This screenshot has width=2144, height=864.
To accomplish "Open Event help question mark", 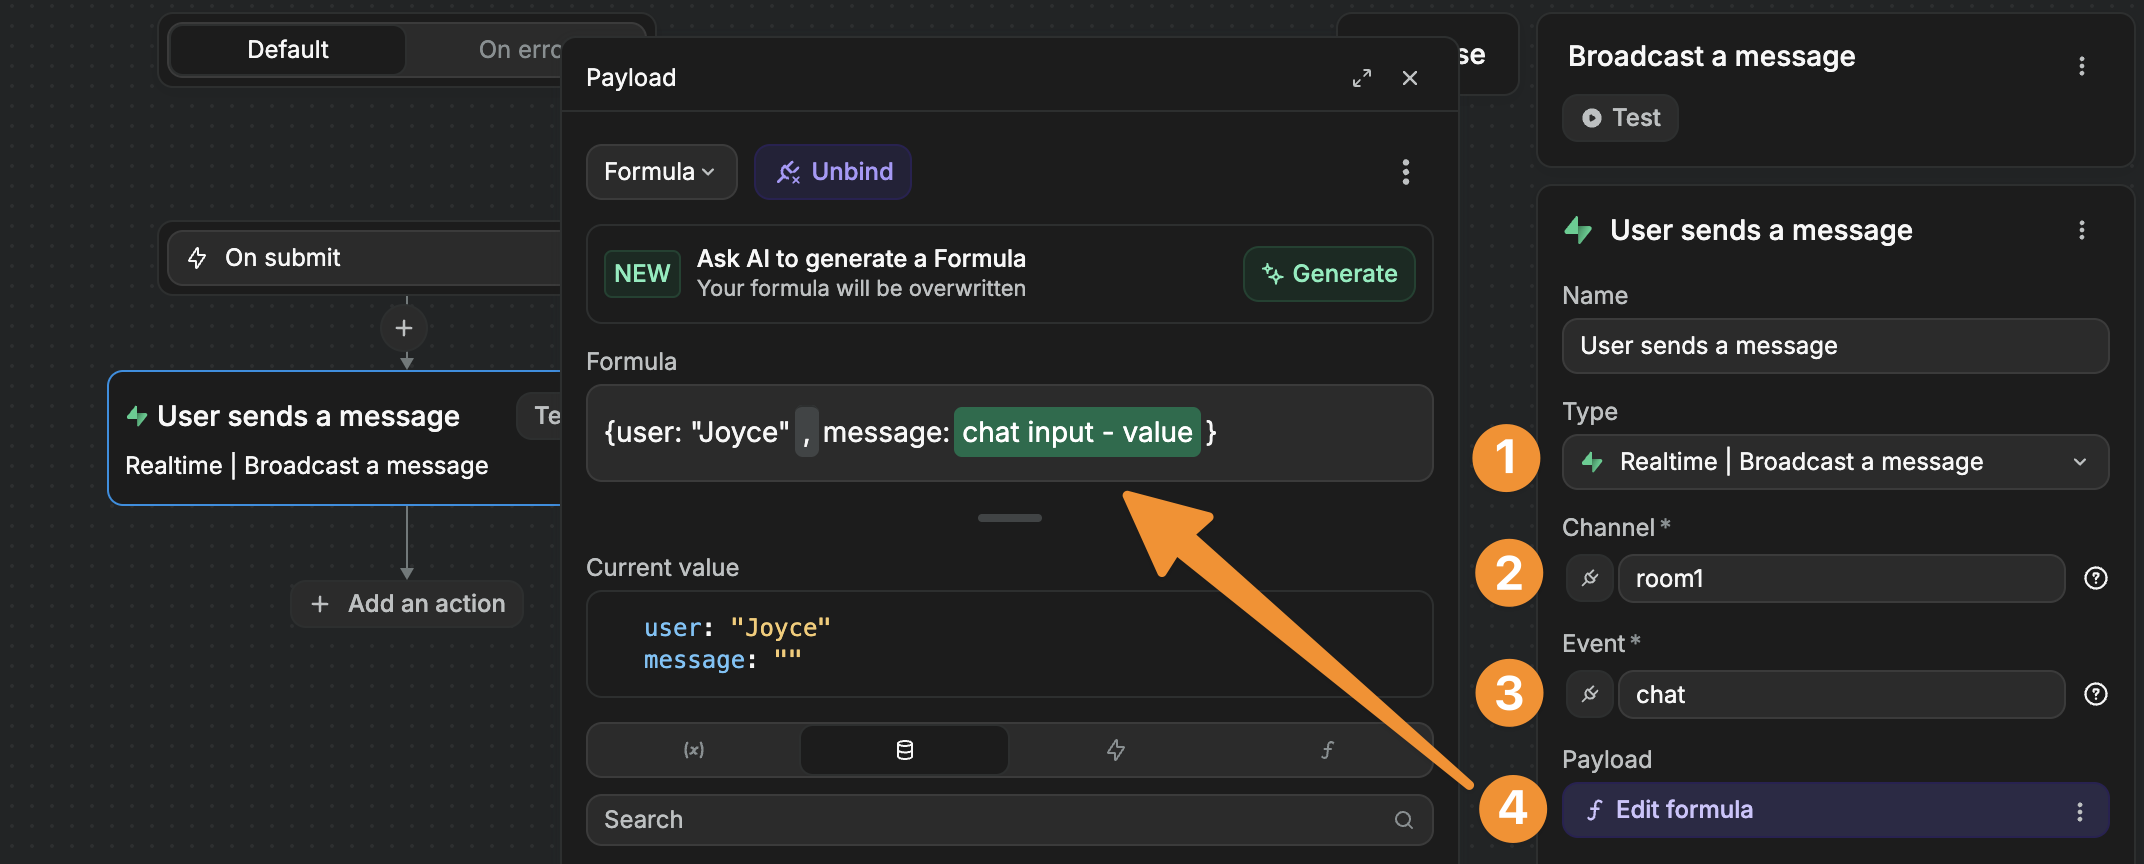I will (2096, 694).
